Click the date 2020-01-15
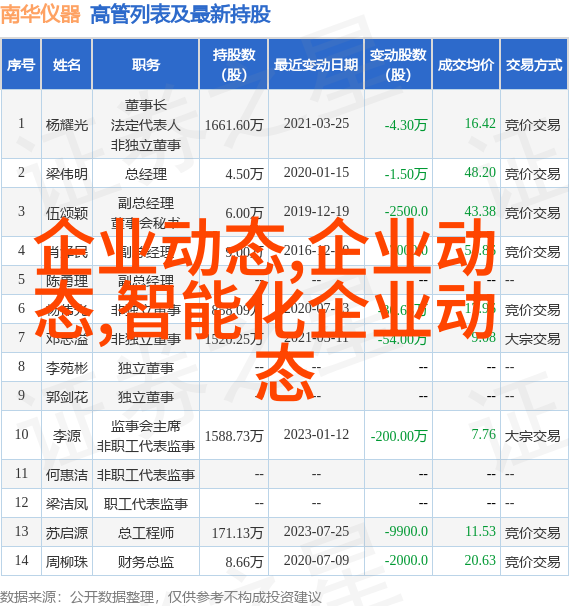The width and height of the screenshot is (569, 606). click(x=316, y=172)
